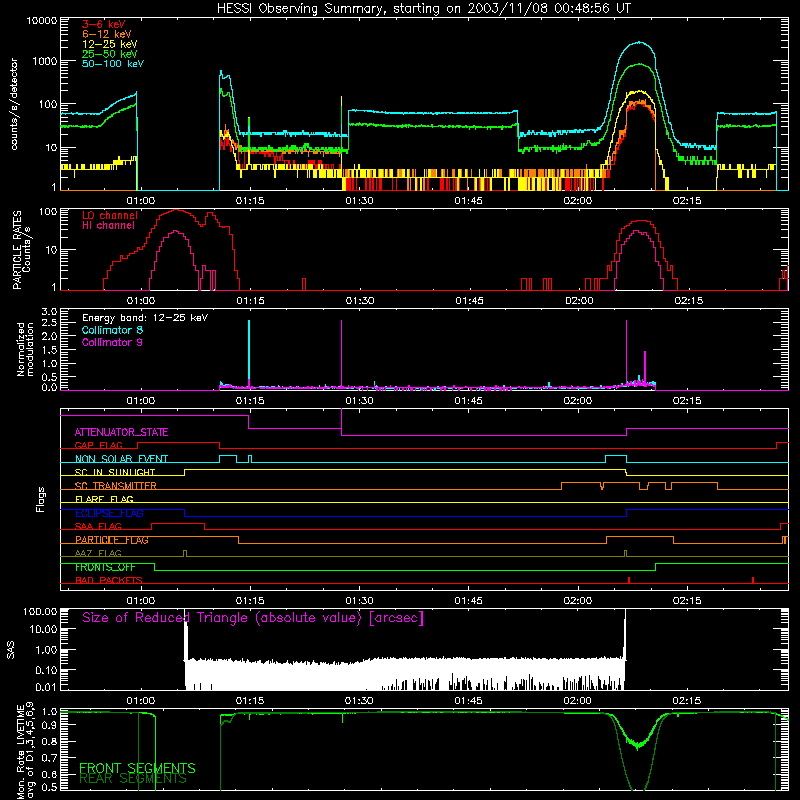Click the Energy band: 12-25 keV label
The height and width of the screenshot is (800, 800).
pyautogui.click(x=145, y=318)
